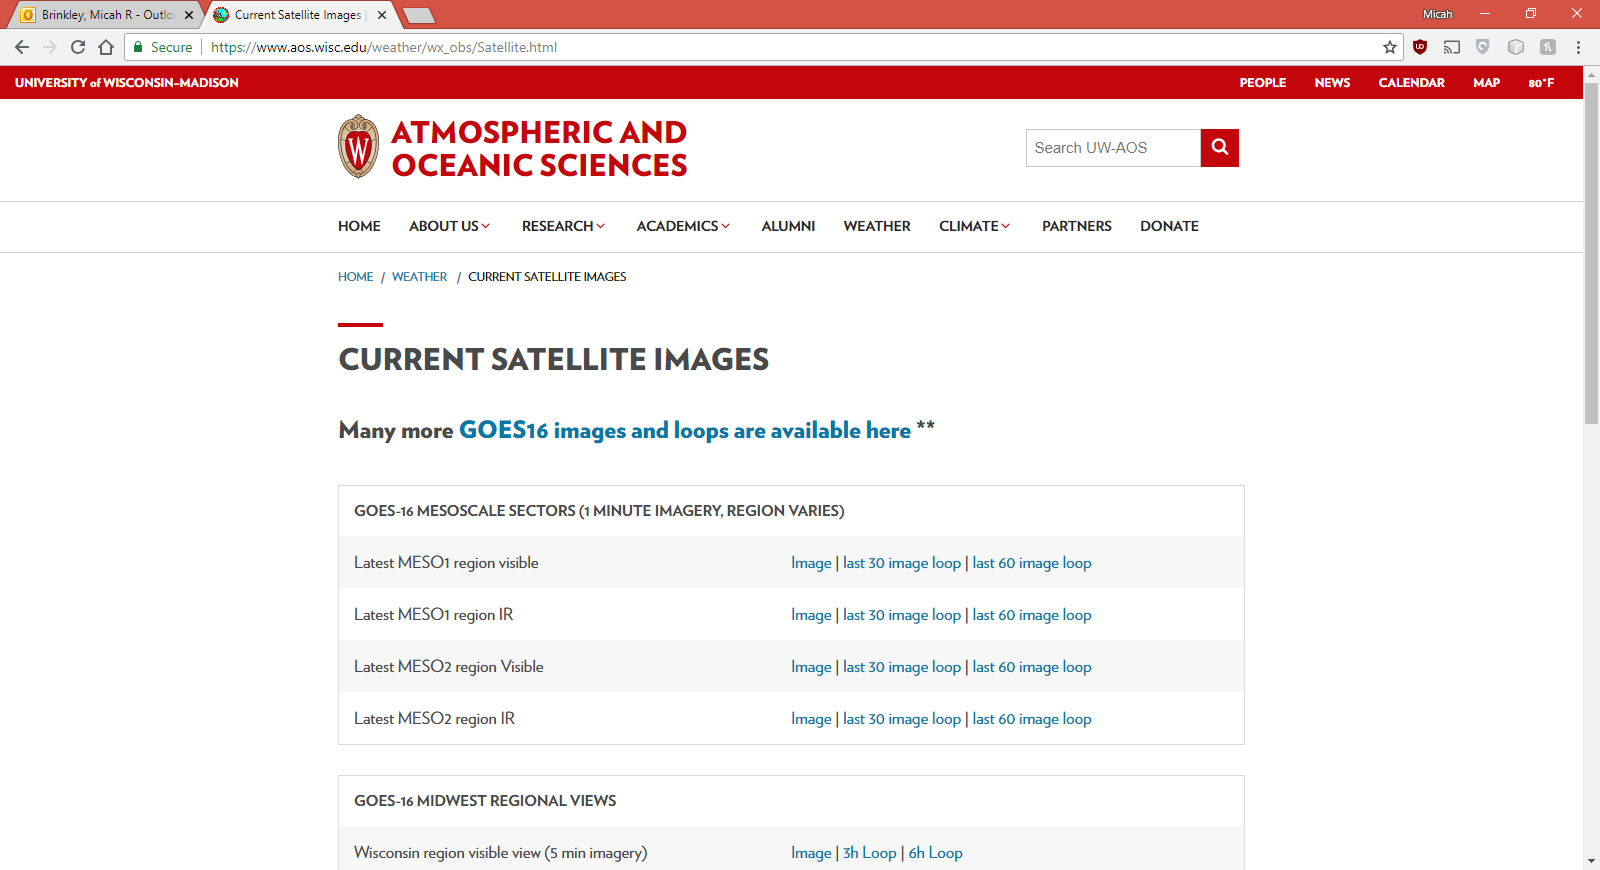Open last 30 image loop for MESO1 IR

[902, 615]
